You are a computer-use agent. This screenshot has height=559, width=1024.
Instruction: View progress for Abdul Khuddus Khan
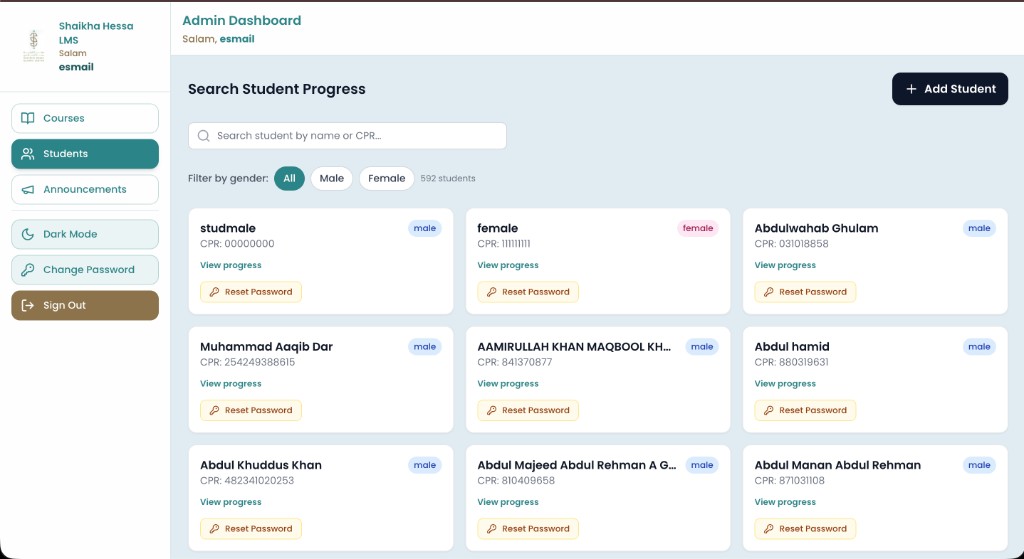point(231,502)
